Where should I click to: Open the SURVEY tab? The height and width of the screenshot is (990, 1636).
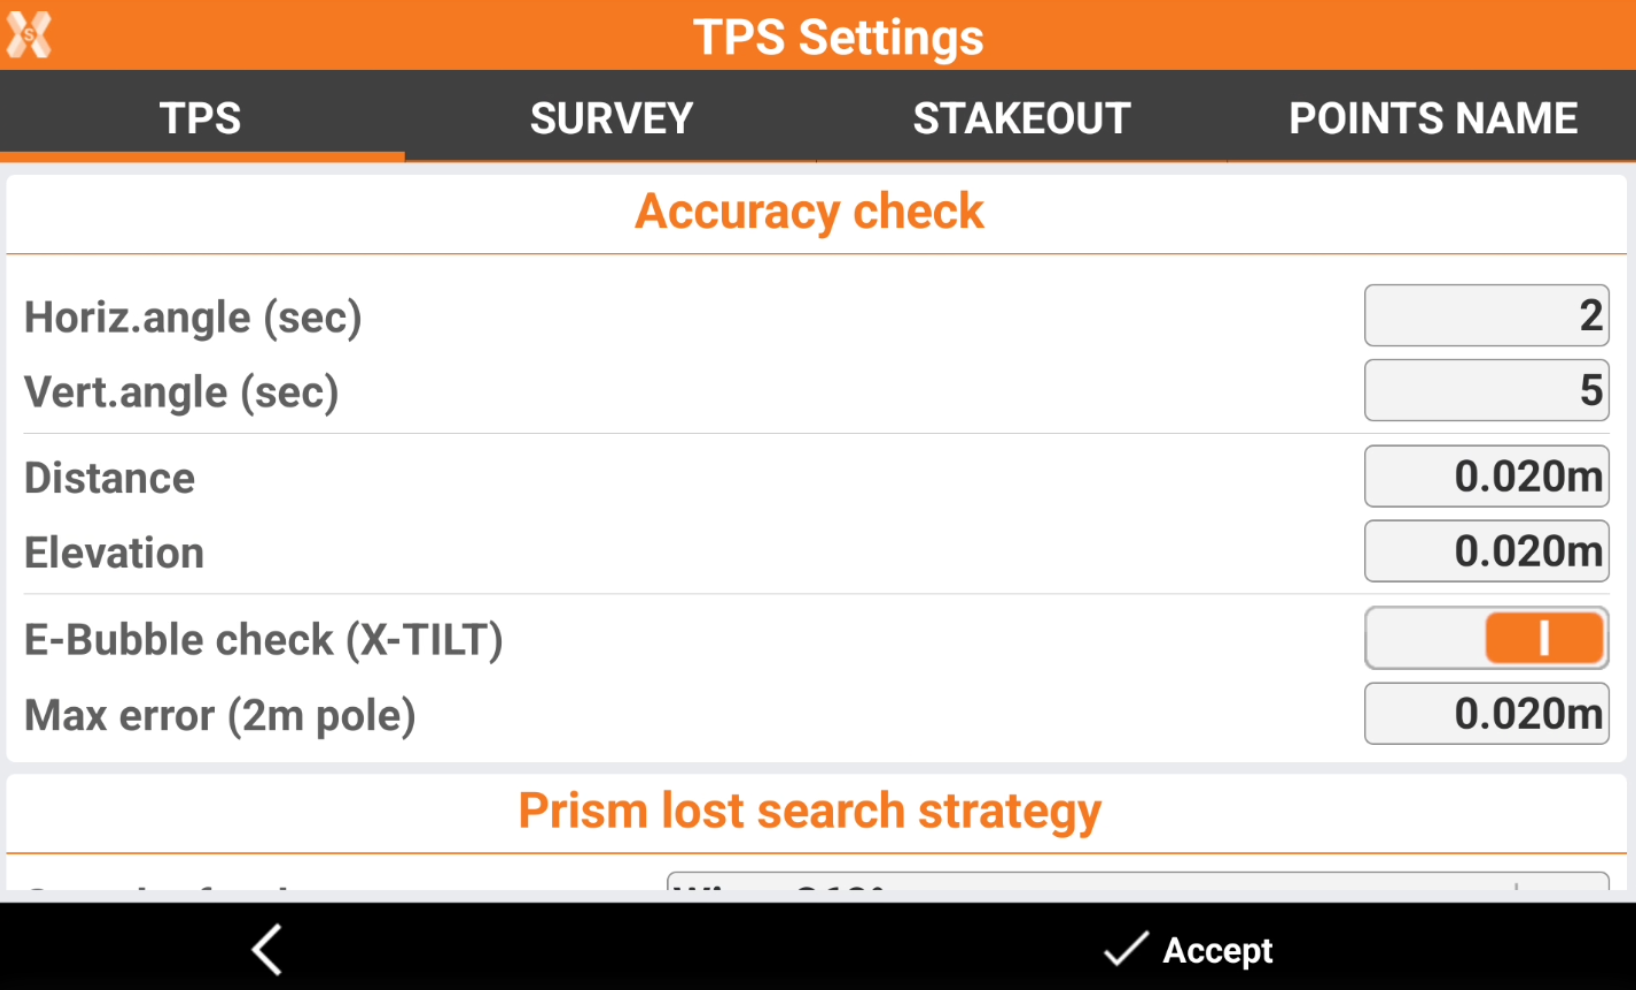[611, 118]
